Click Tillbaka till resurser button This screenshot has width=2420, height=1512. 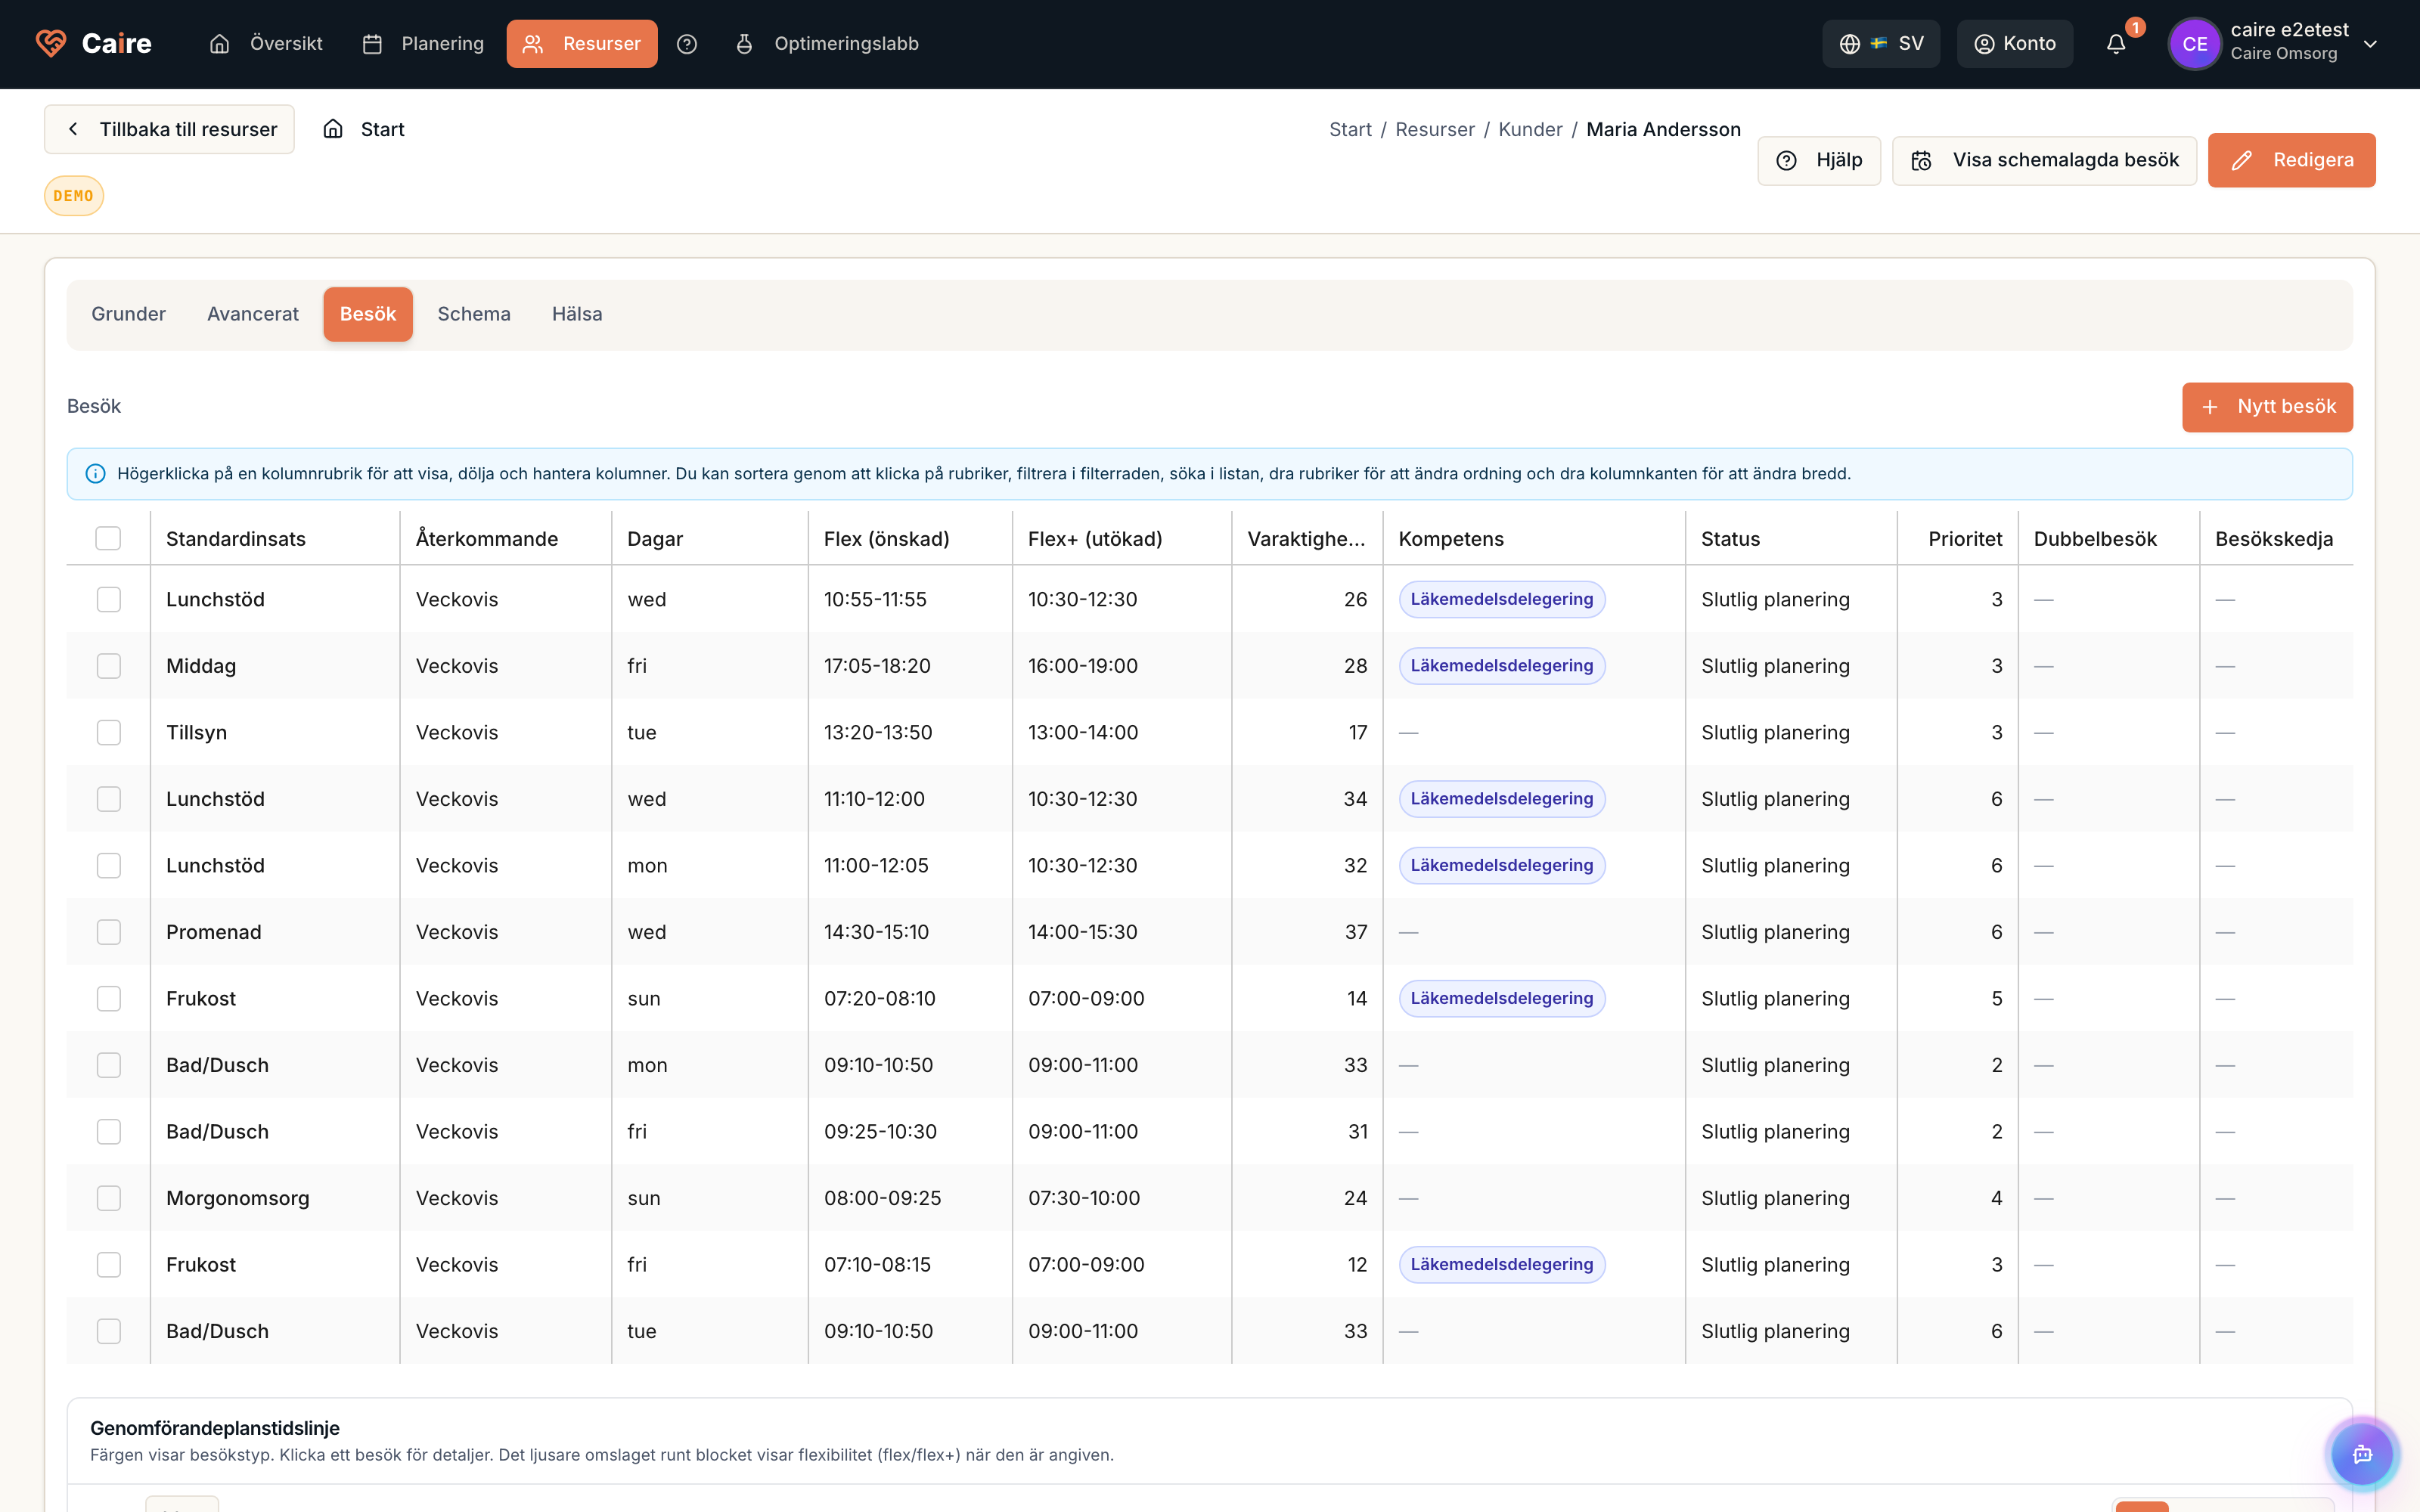(x=169, y=129)
